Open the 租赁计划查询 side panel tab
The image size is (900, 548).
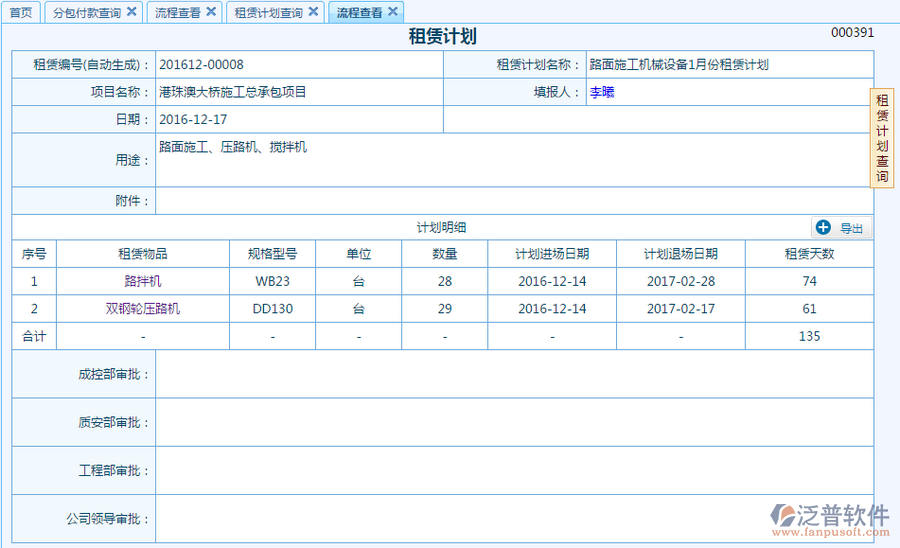pos(882,138)
